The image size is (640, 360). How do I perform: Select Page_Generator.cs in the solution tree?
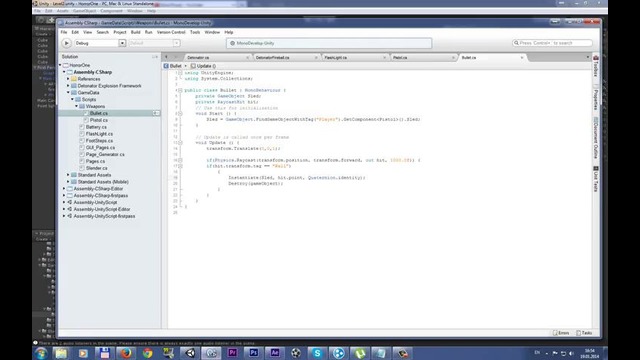[x=105, y=155]
